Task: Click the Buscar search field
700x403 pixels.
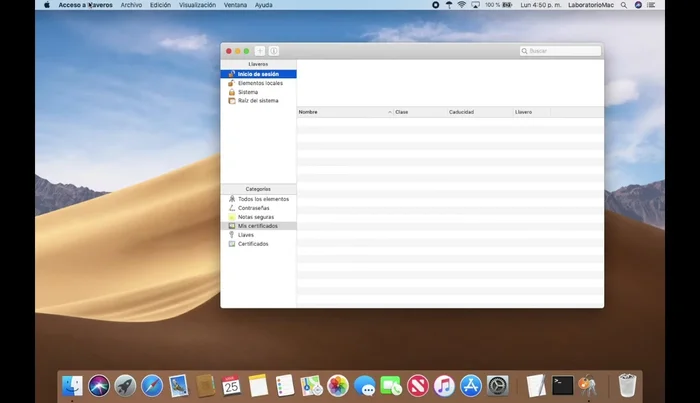Action: pyautogui.click(x=563, y=51)
